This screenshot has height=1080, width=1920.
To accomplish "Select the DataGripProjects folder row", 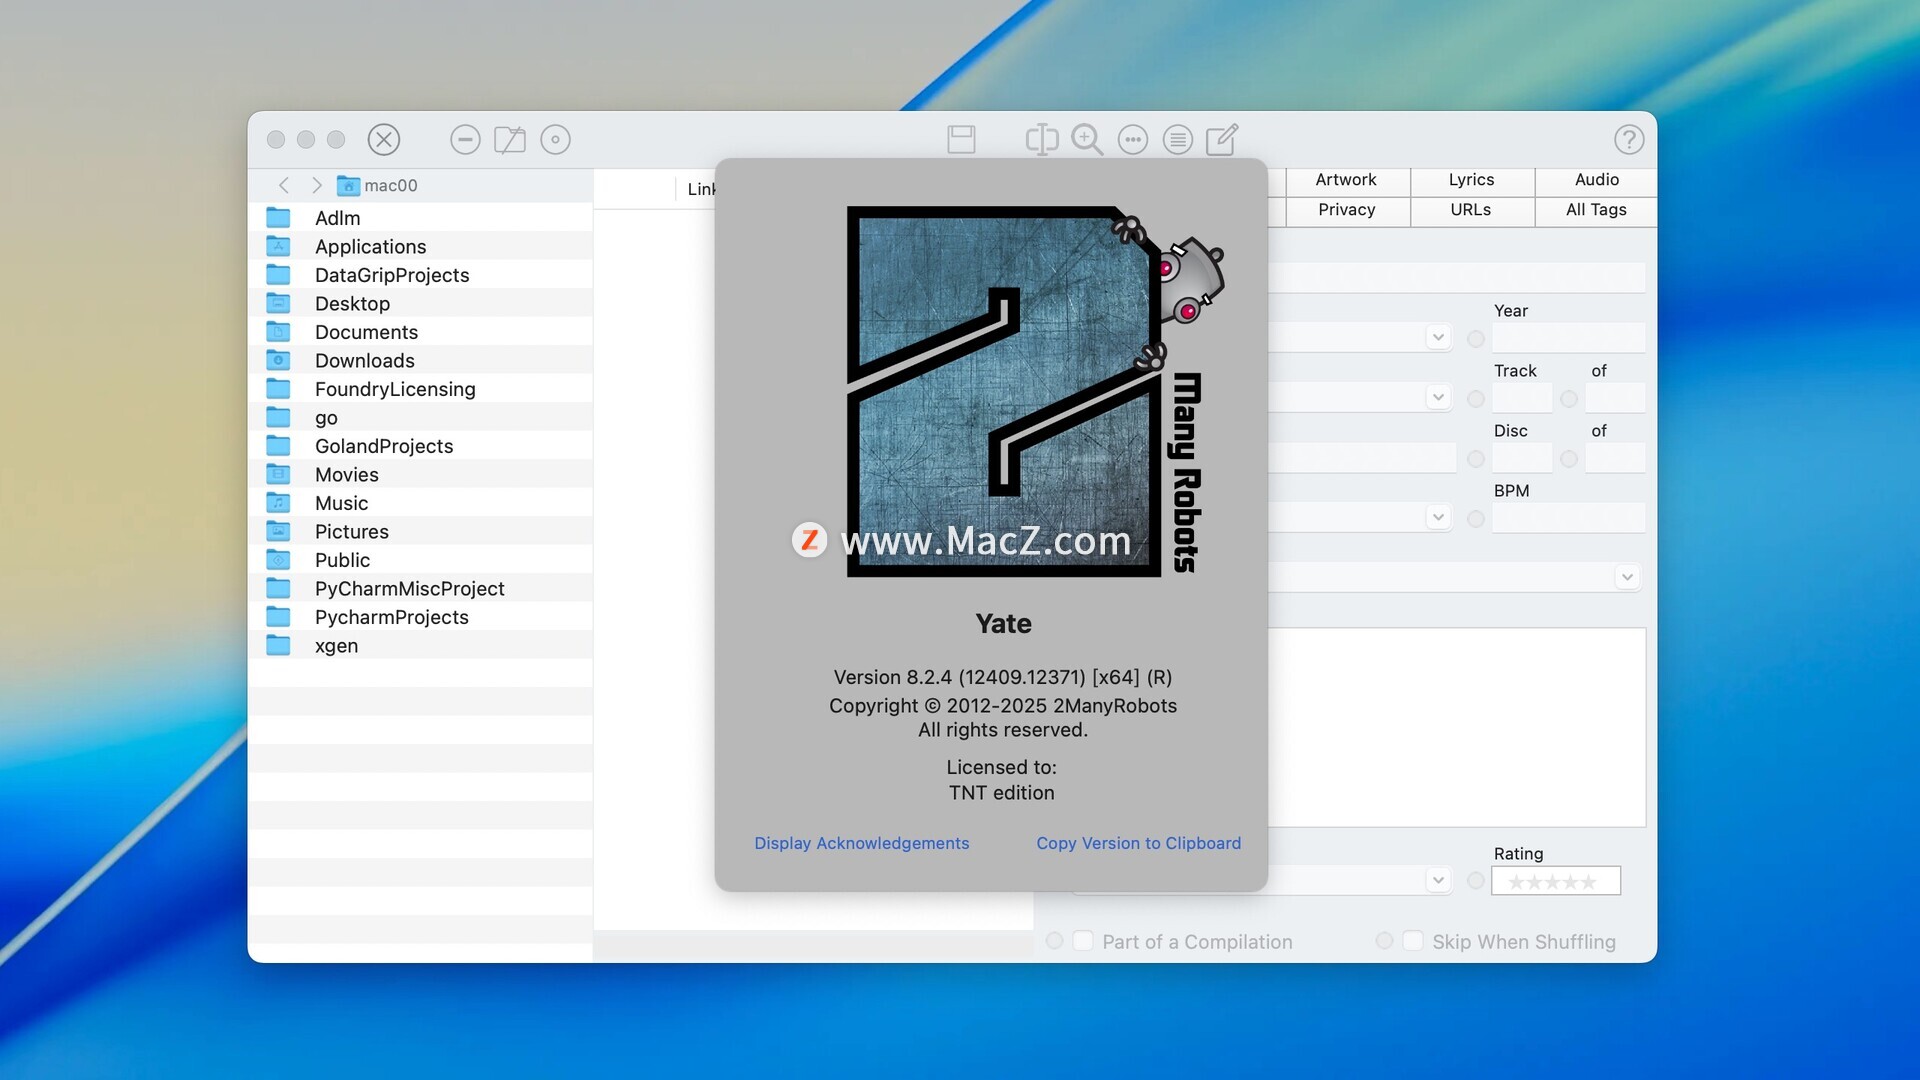I will coord(420,275).
